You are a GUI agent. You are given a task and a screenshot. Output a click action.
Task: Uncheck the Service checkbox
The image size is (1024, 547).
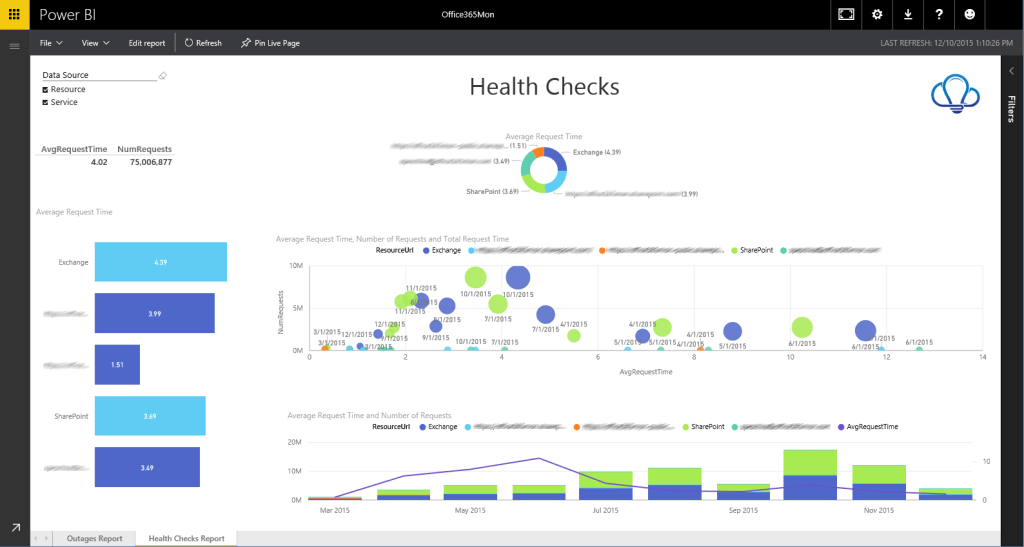click(x=45, y=103)
